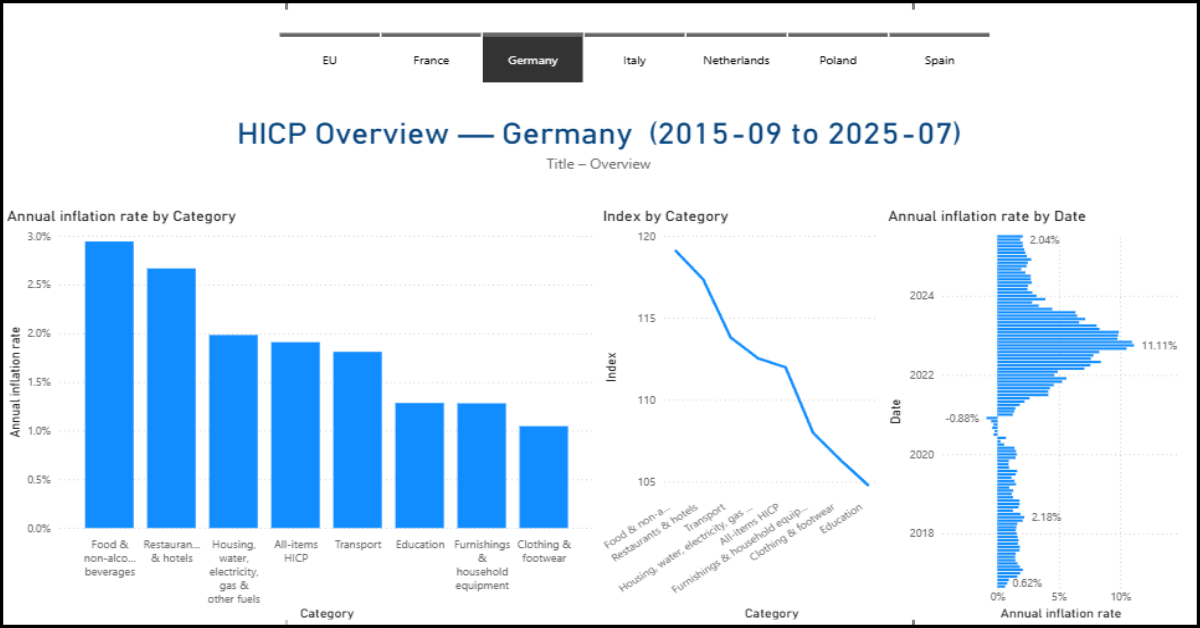This screenshot has width=1200, height=628.
Task: Select the Restaurants & hotels bar
Action: 171,398
